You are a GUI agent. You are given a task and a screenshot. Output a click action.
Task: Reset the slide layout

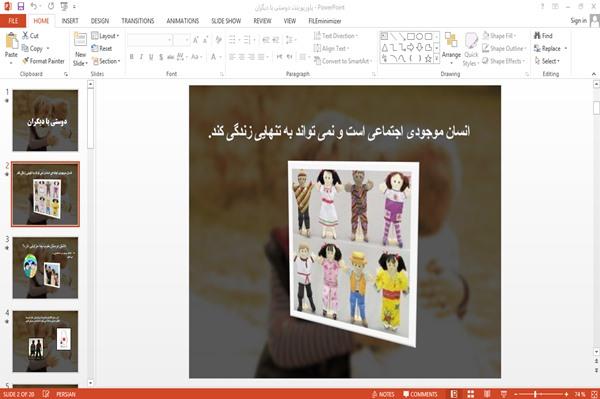[x=102, y=49]
